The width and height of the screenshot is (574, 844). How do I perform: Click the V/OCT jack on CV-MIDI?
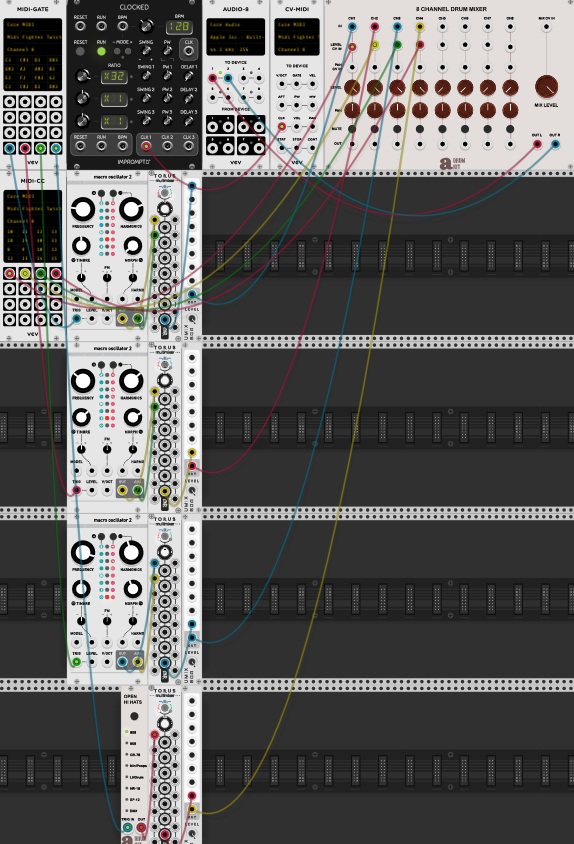[282, 85]
